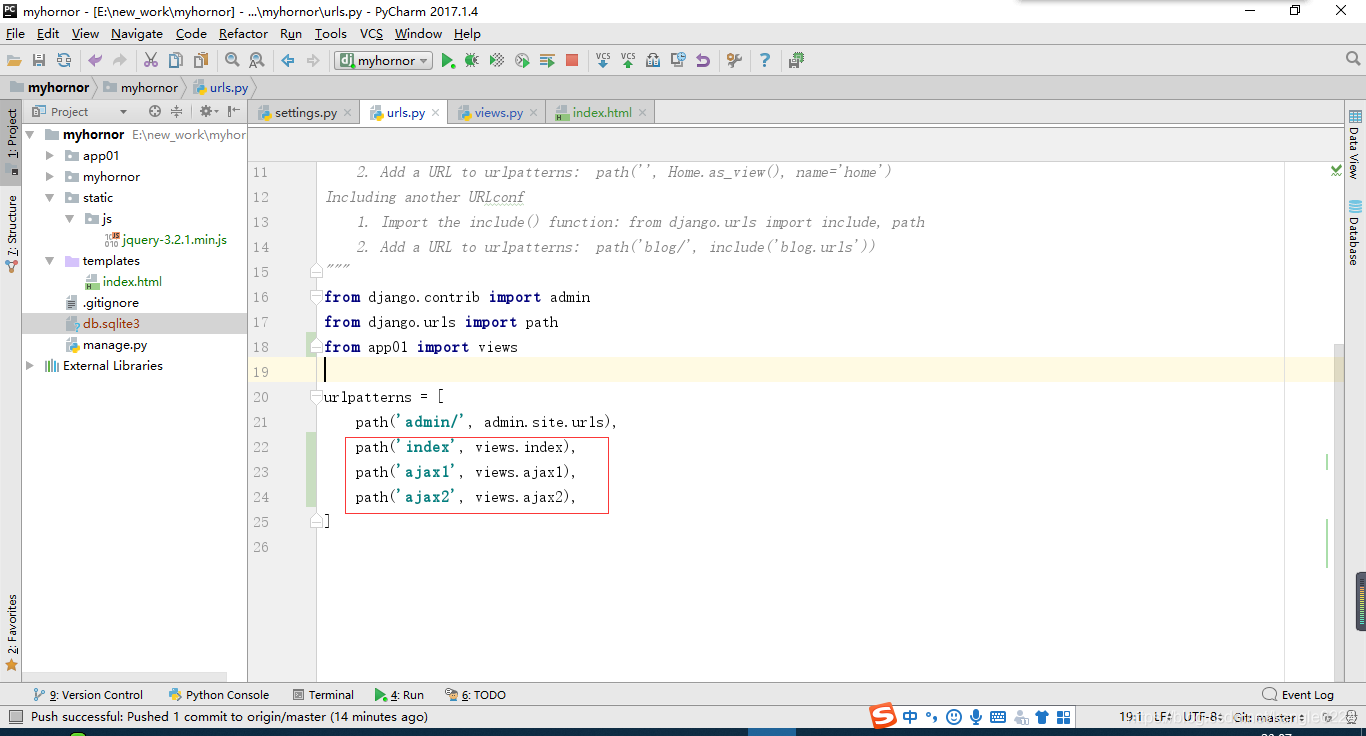The height and width of the screenshot is (736, 1366).
Task: Open the 6: TODO tool window
Action: [x=476, y=695]
